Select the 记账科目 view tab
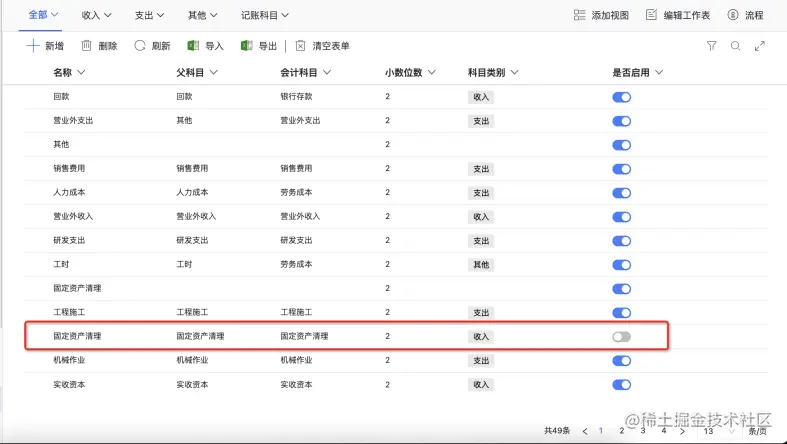Image resolution: width=787 pixels, height=444 pixels. click(265, 15)
